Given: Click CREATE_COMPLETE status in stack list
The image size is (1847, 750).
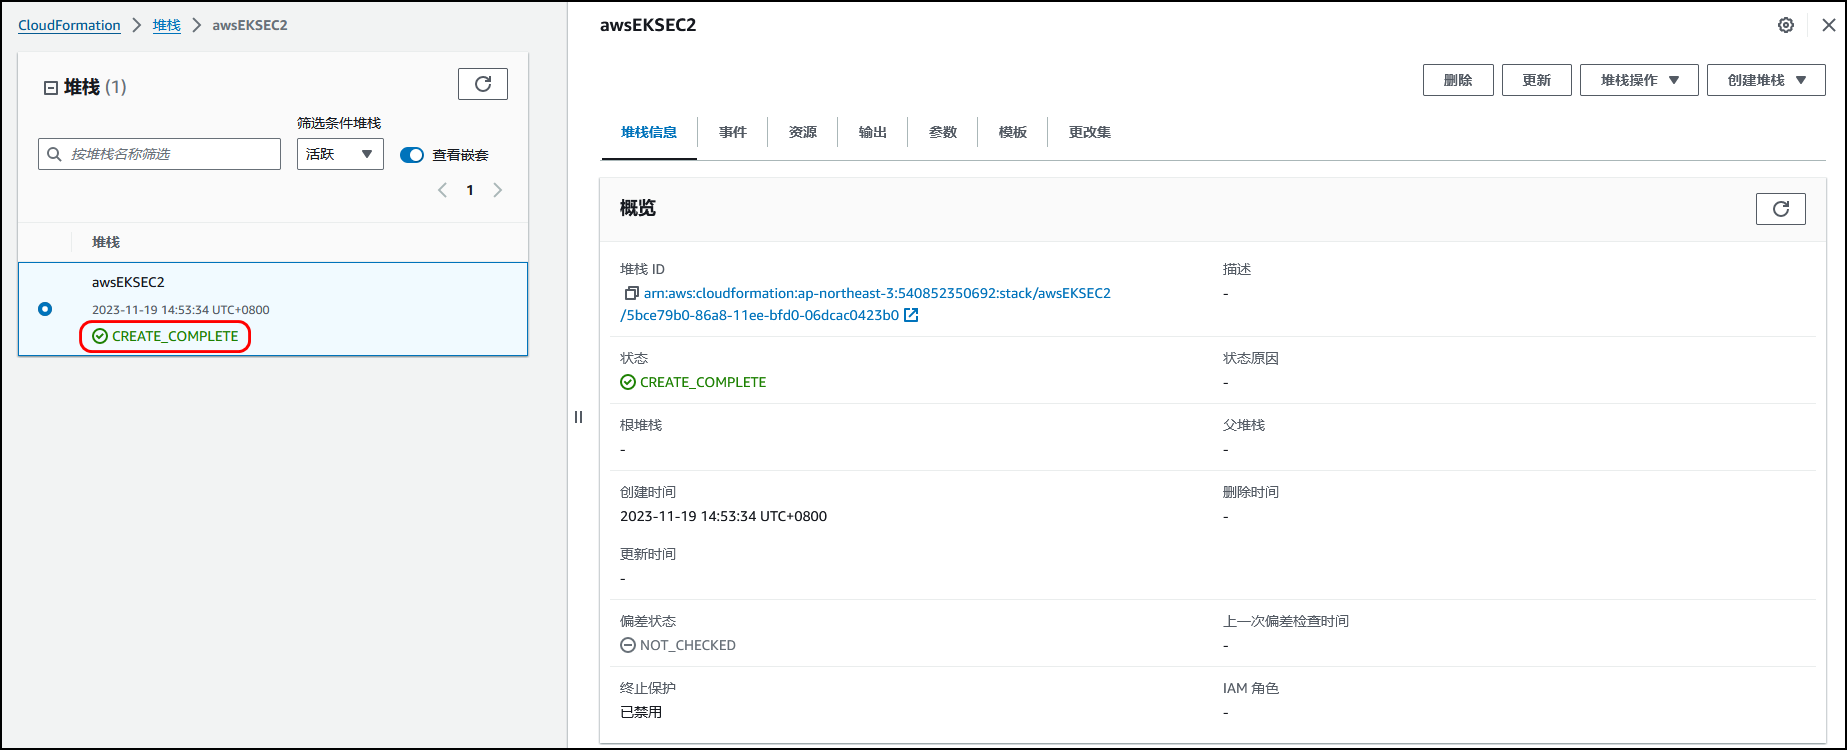Looking at the screenshot, I should point(165,336).
